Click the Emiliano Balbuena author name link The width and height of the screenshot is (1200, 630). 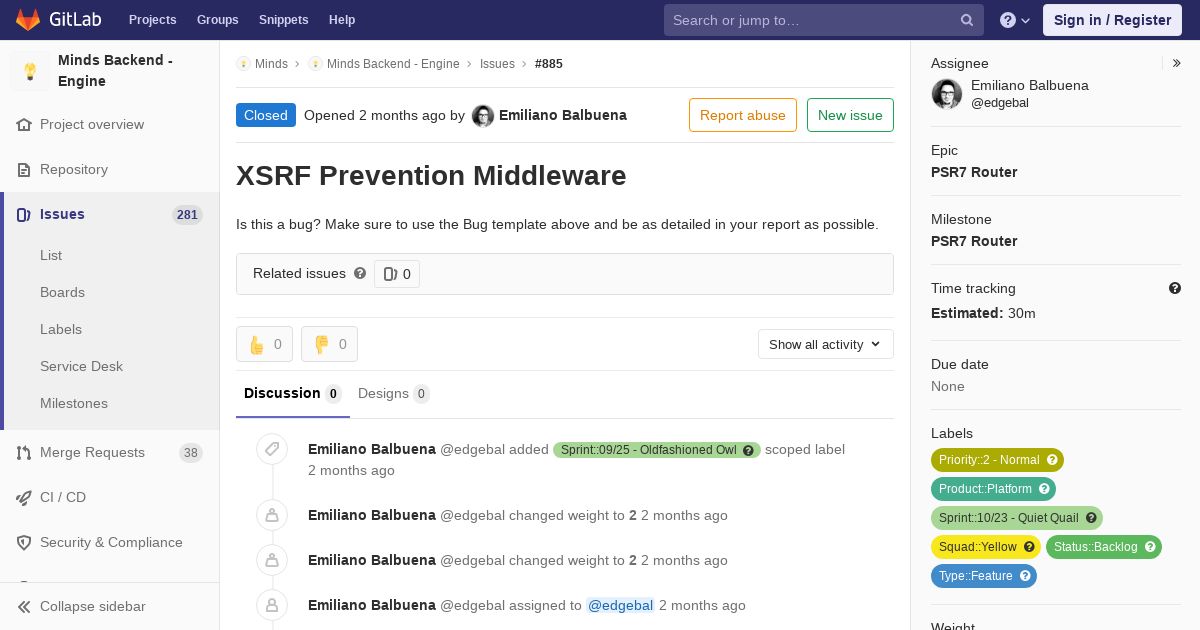[x=563, y=115]
